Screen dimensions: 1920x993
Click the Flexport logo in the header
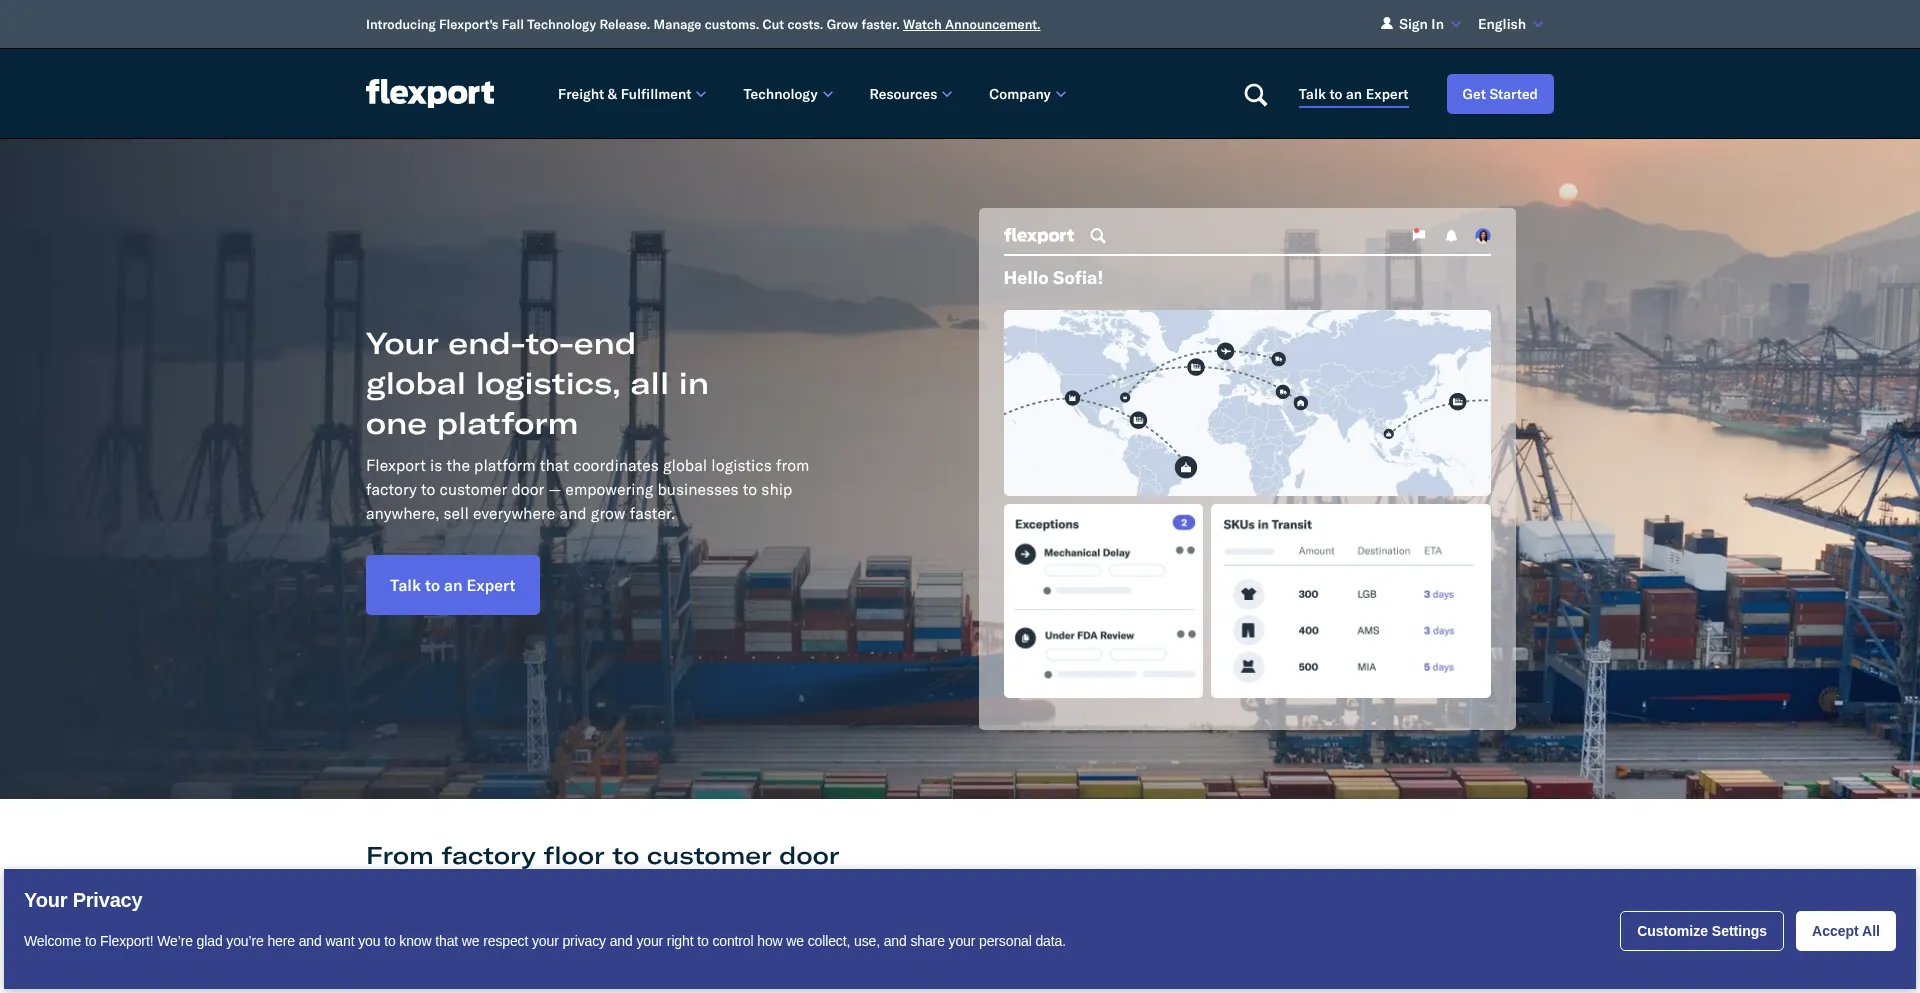(429, 93)
